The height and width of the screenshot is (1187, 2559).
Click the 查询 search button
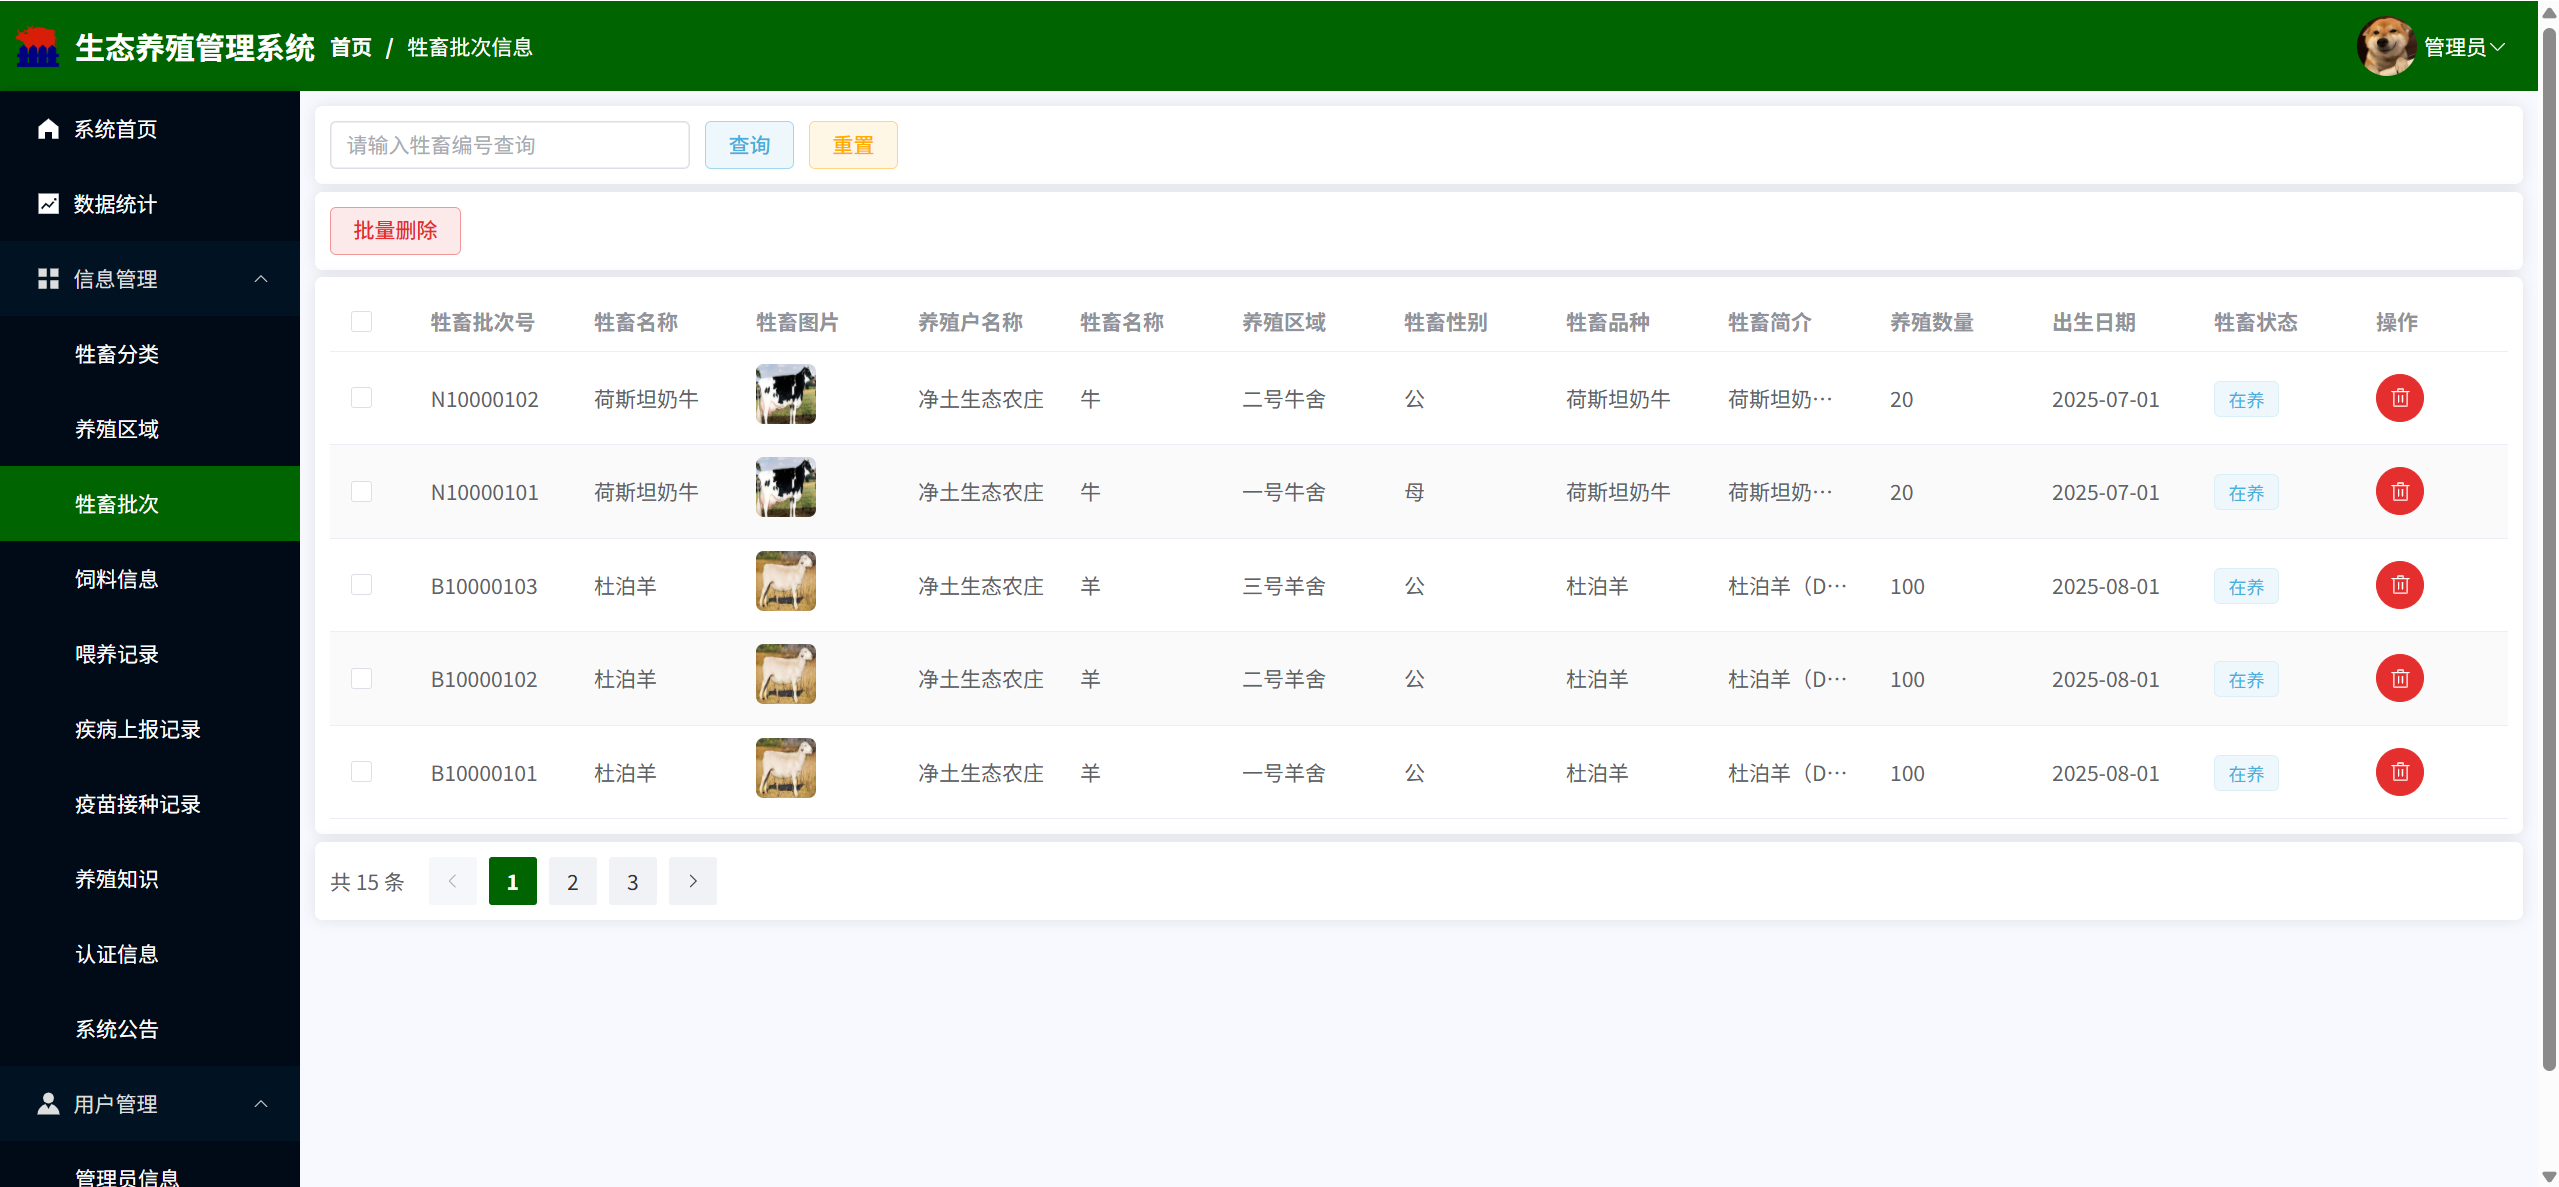pos(748,145)
